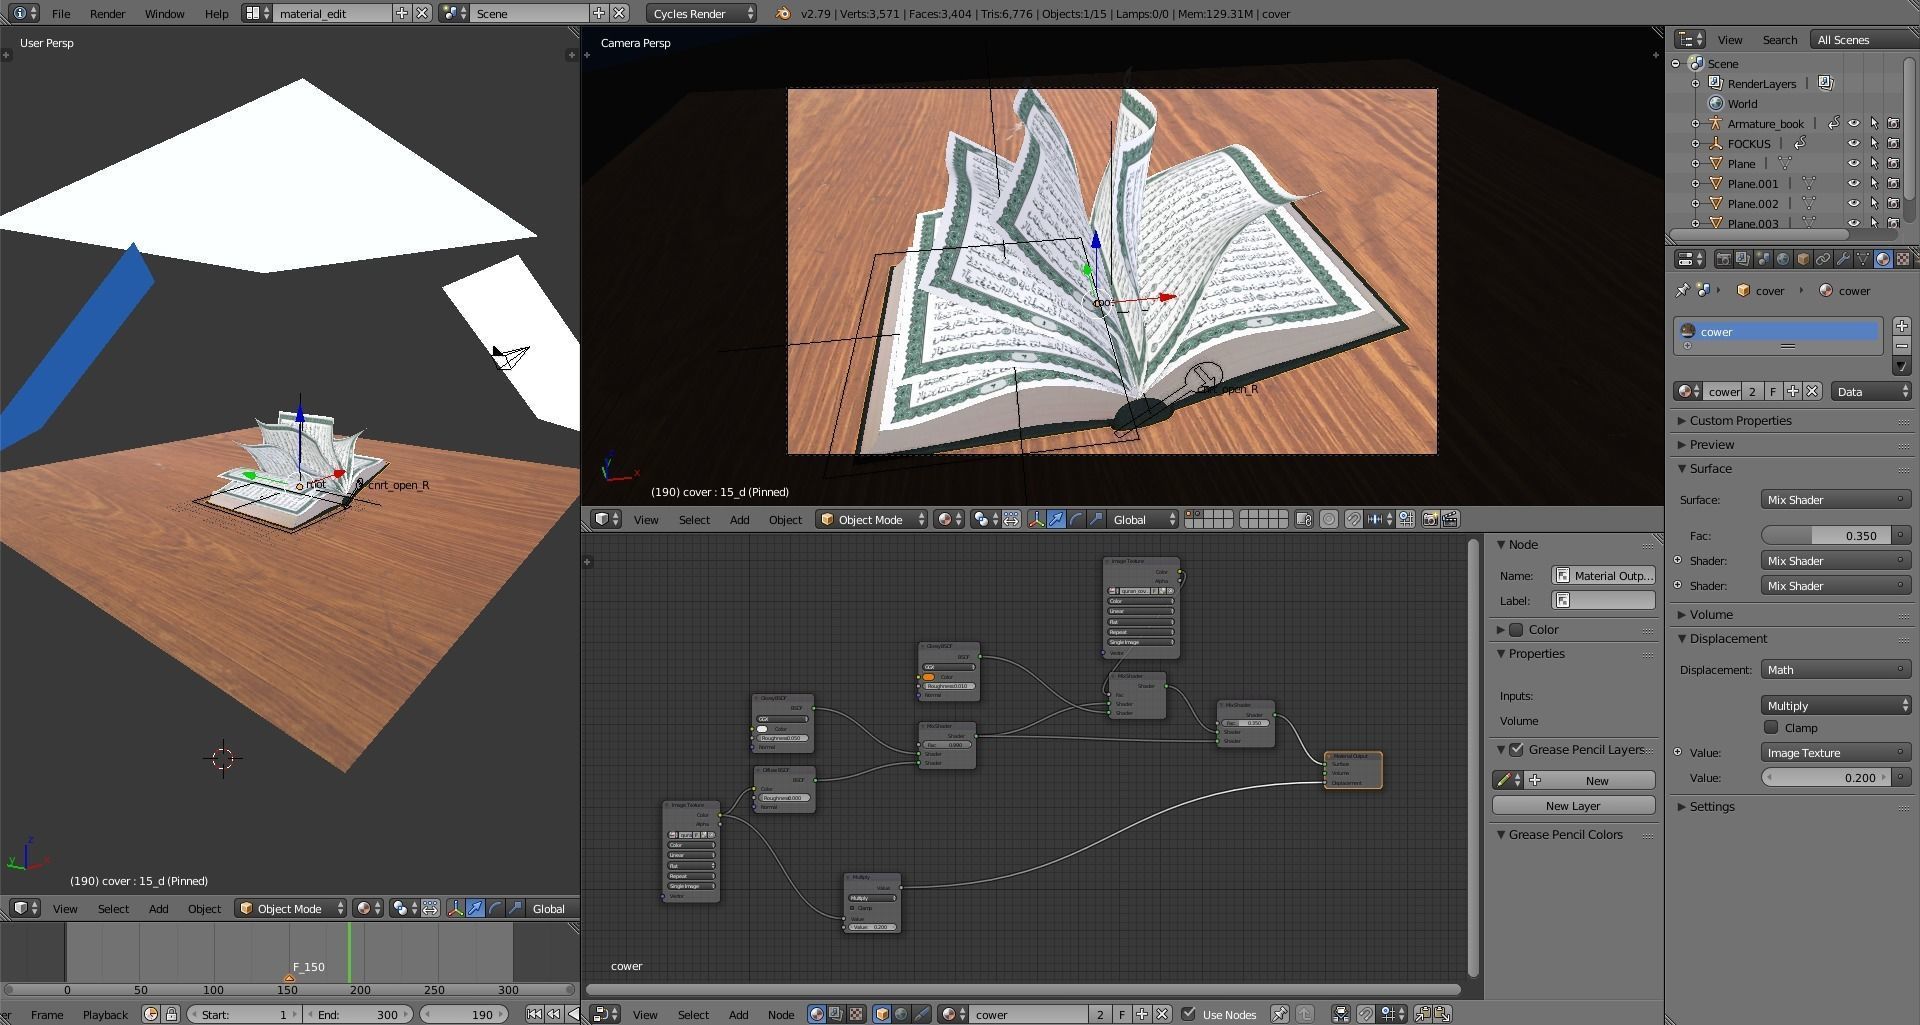Screen dimensions: 1920x1025
Task: Click the End frame 300 field
Action: [x=358, y=1014]
